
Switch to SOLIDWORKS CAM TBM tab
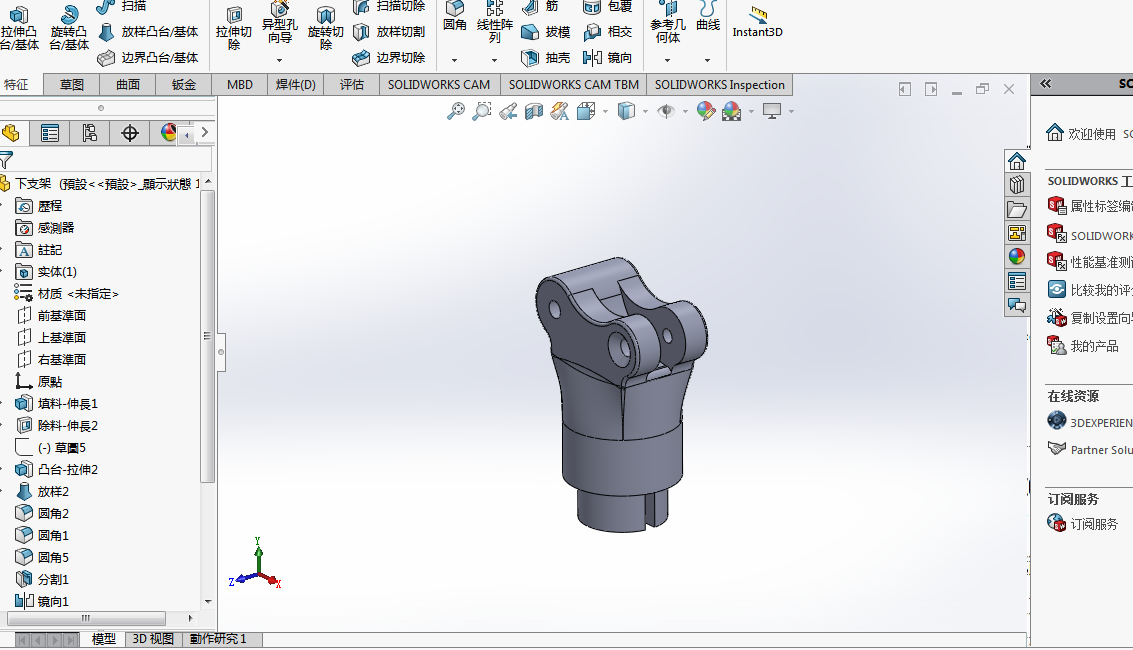[x=574, y=84]
